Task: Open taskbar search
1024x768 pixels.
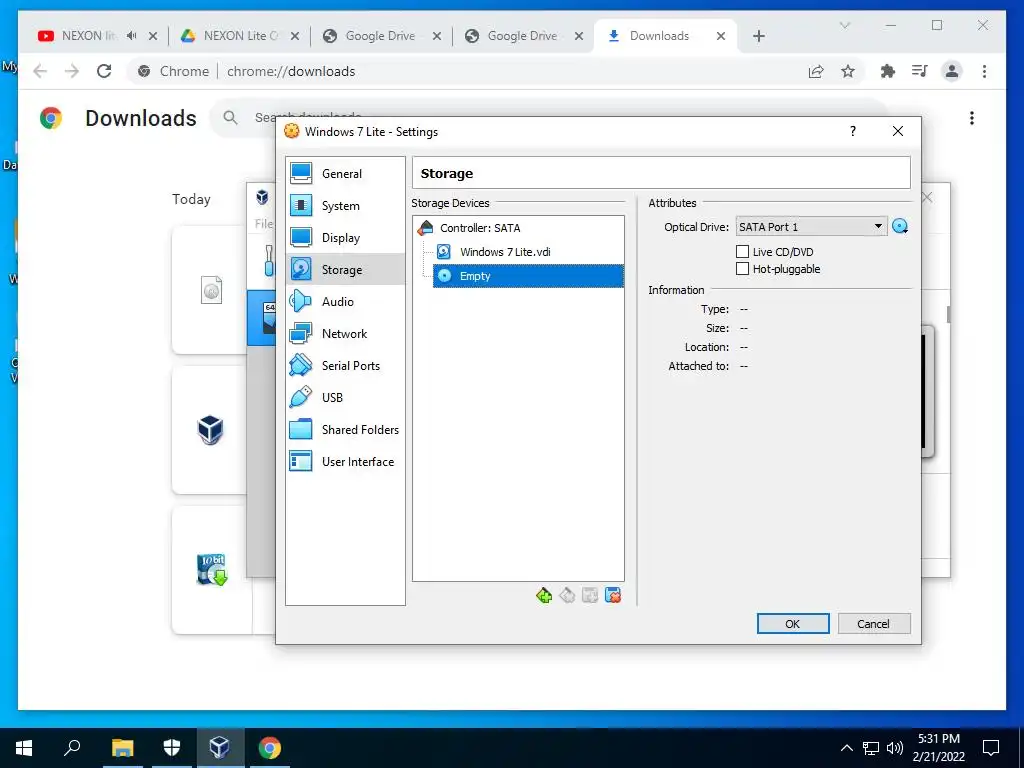Action: click(x=72, y=748)
